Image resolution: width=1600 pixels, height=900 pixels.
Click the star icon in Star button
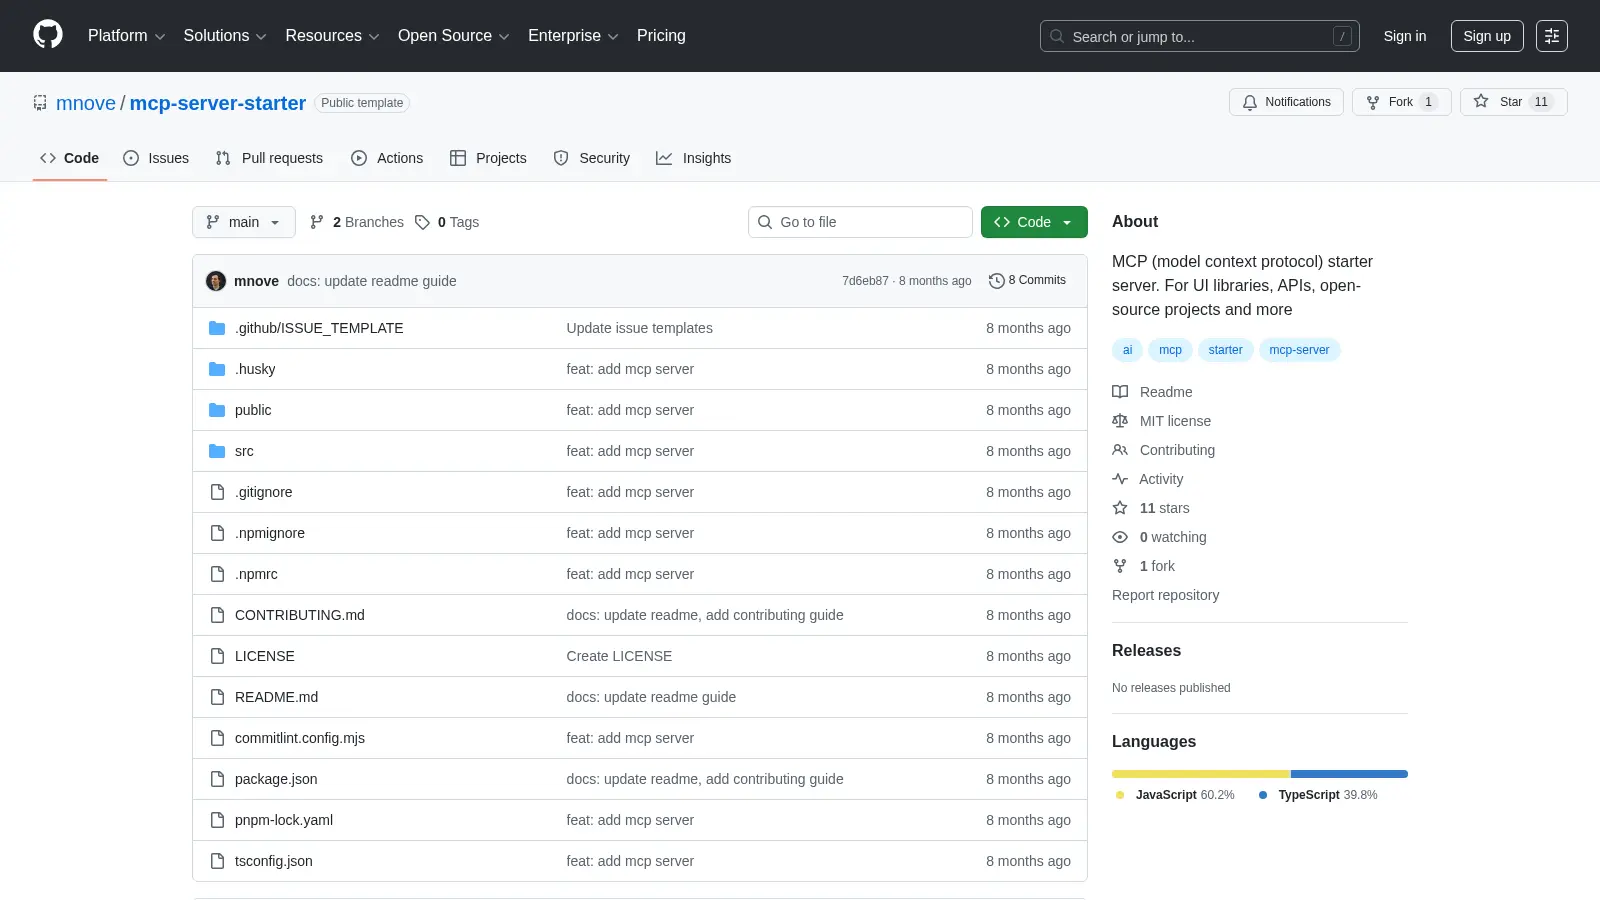pos(1481,102)
